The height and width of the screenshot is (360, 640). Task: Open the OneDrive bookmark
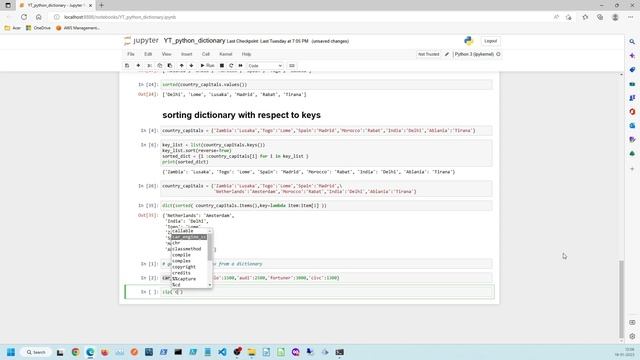coord(38,28)
